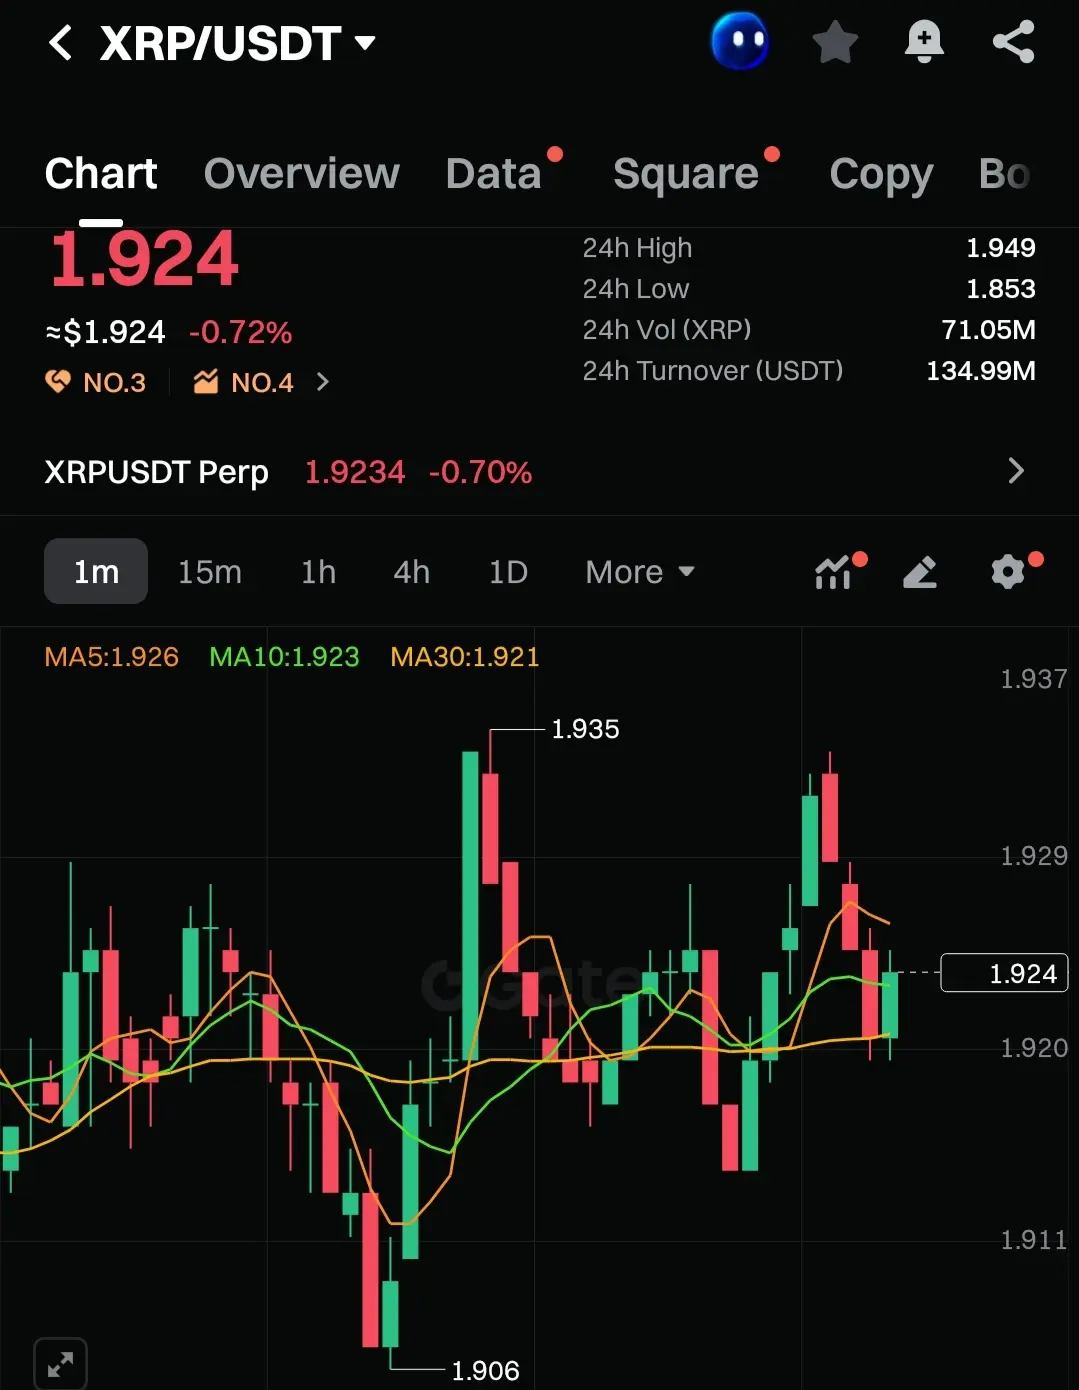
Task: Tap the perp change -0.70%
Action: (481, 472)
